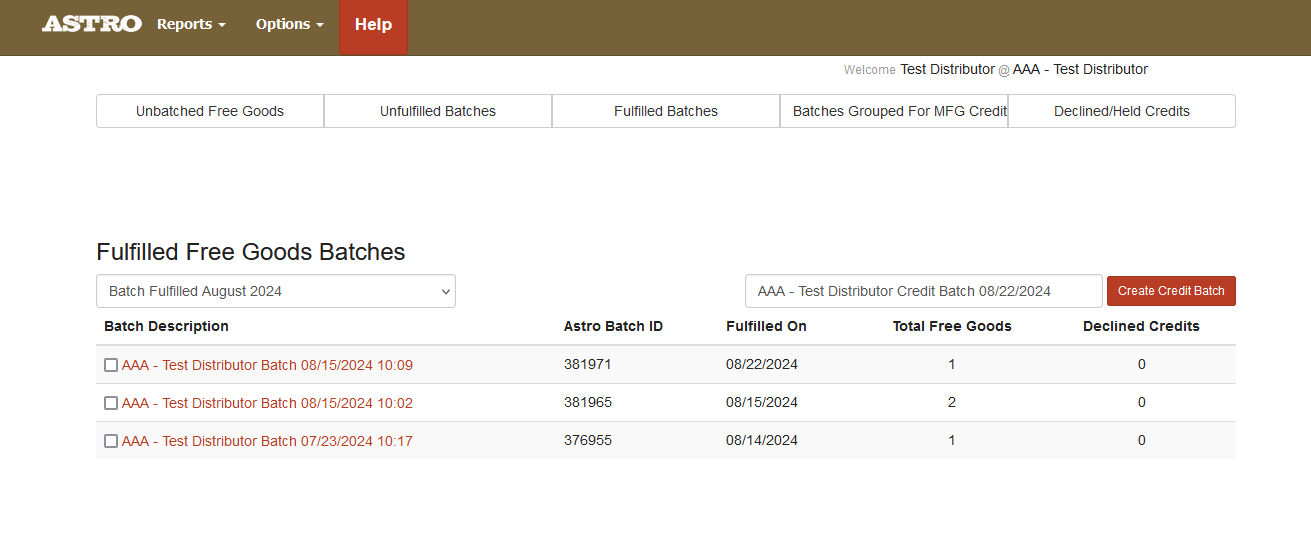The width and height of the screenshot is (1311, 542).
Task: Open the Reports menu
Action: point(191,24)
